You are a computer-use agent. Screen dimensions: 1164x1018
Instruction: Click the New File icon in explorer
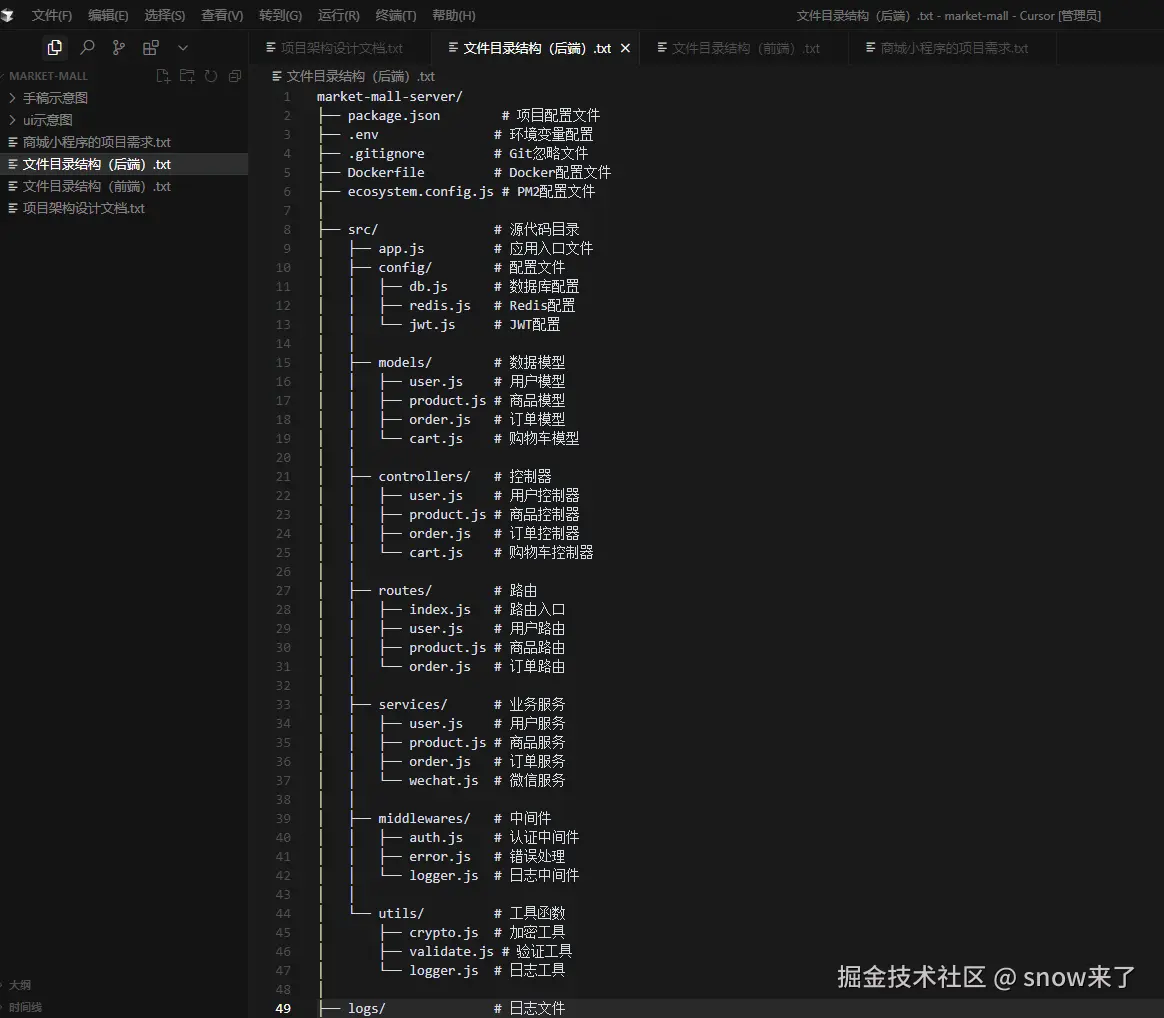(x=163, y=76)
